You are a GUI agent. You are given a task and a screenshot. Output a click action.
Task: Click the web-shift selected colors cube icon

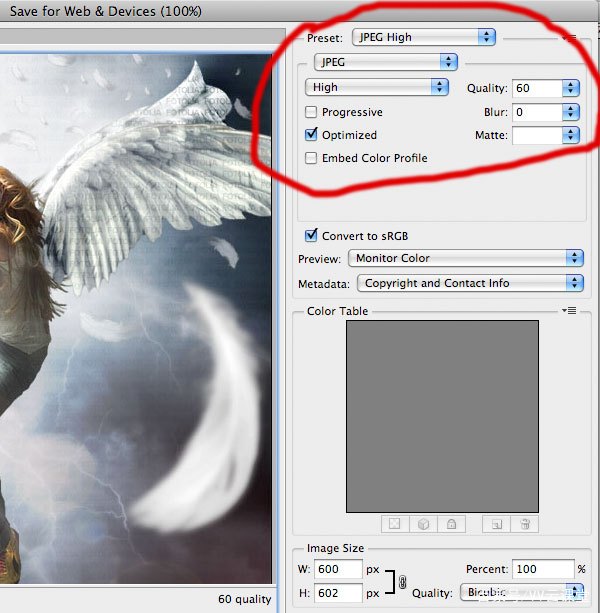tap(423, 524)
